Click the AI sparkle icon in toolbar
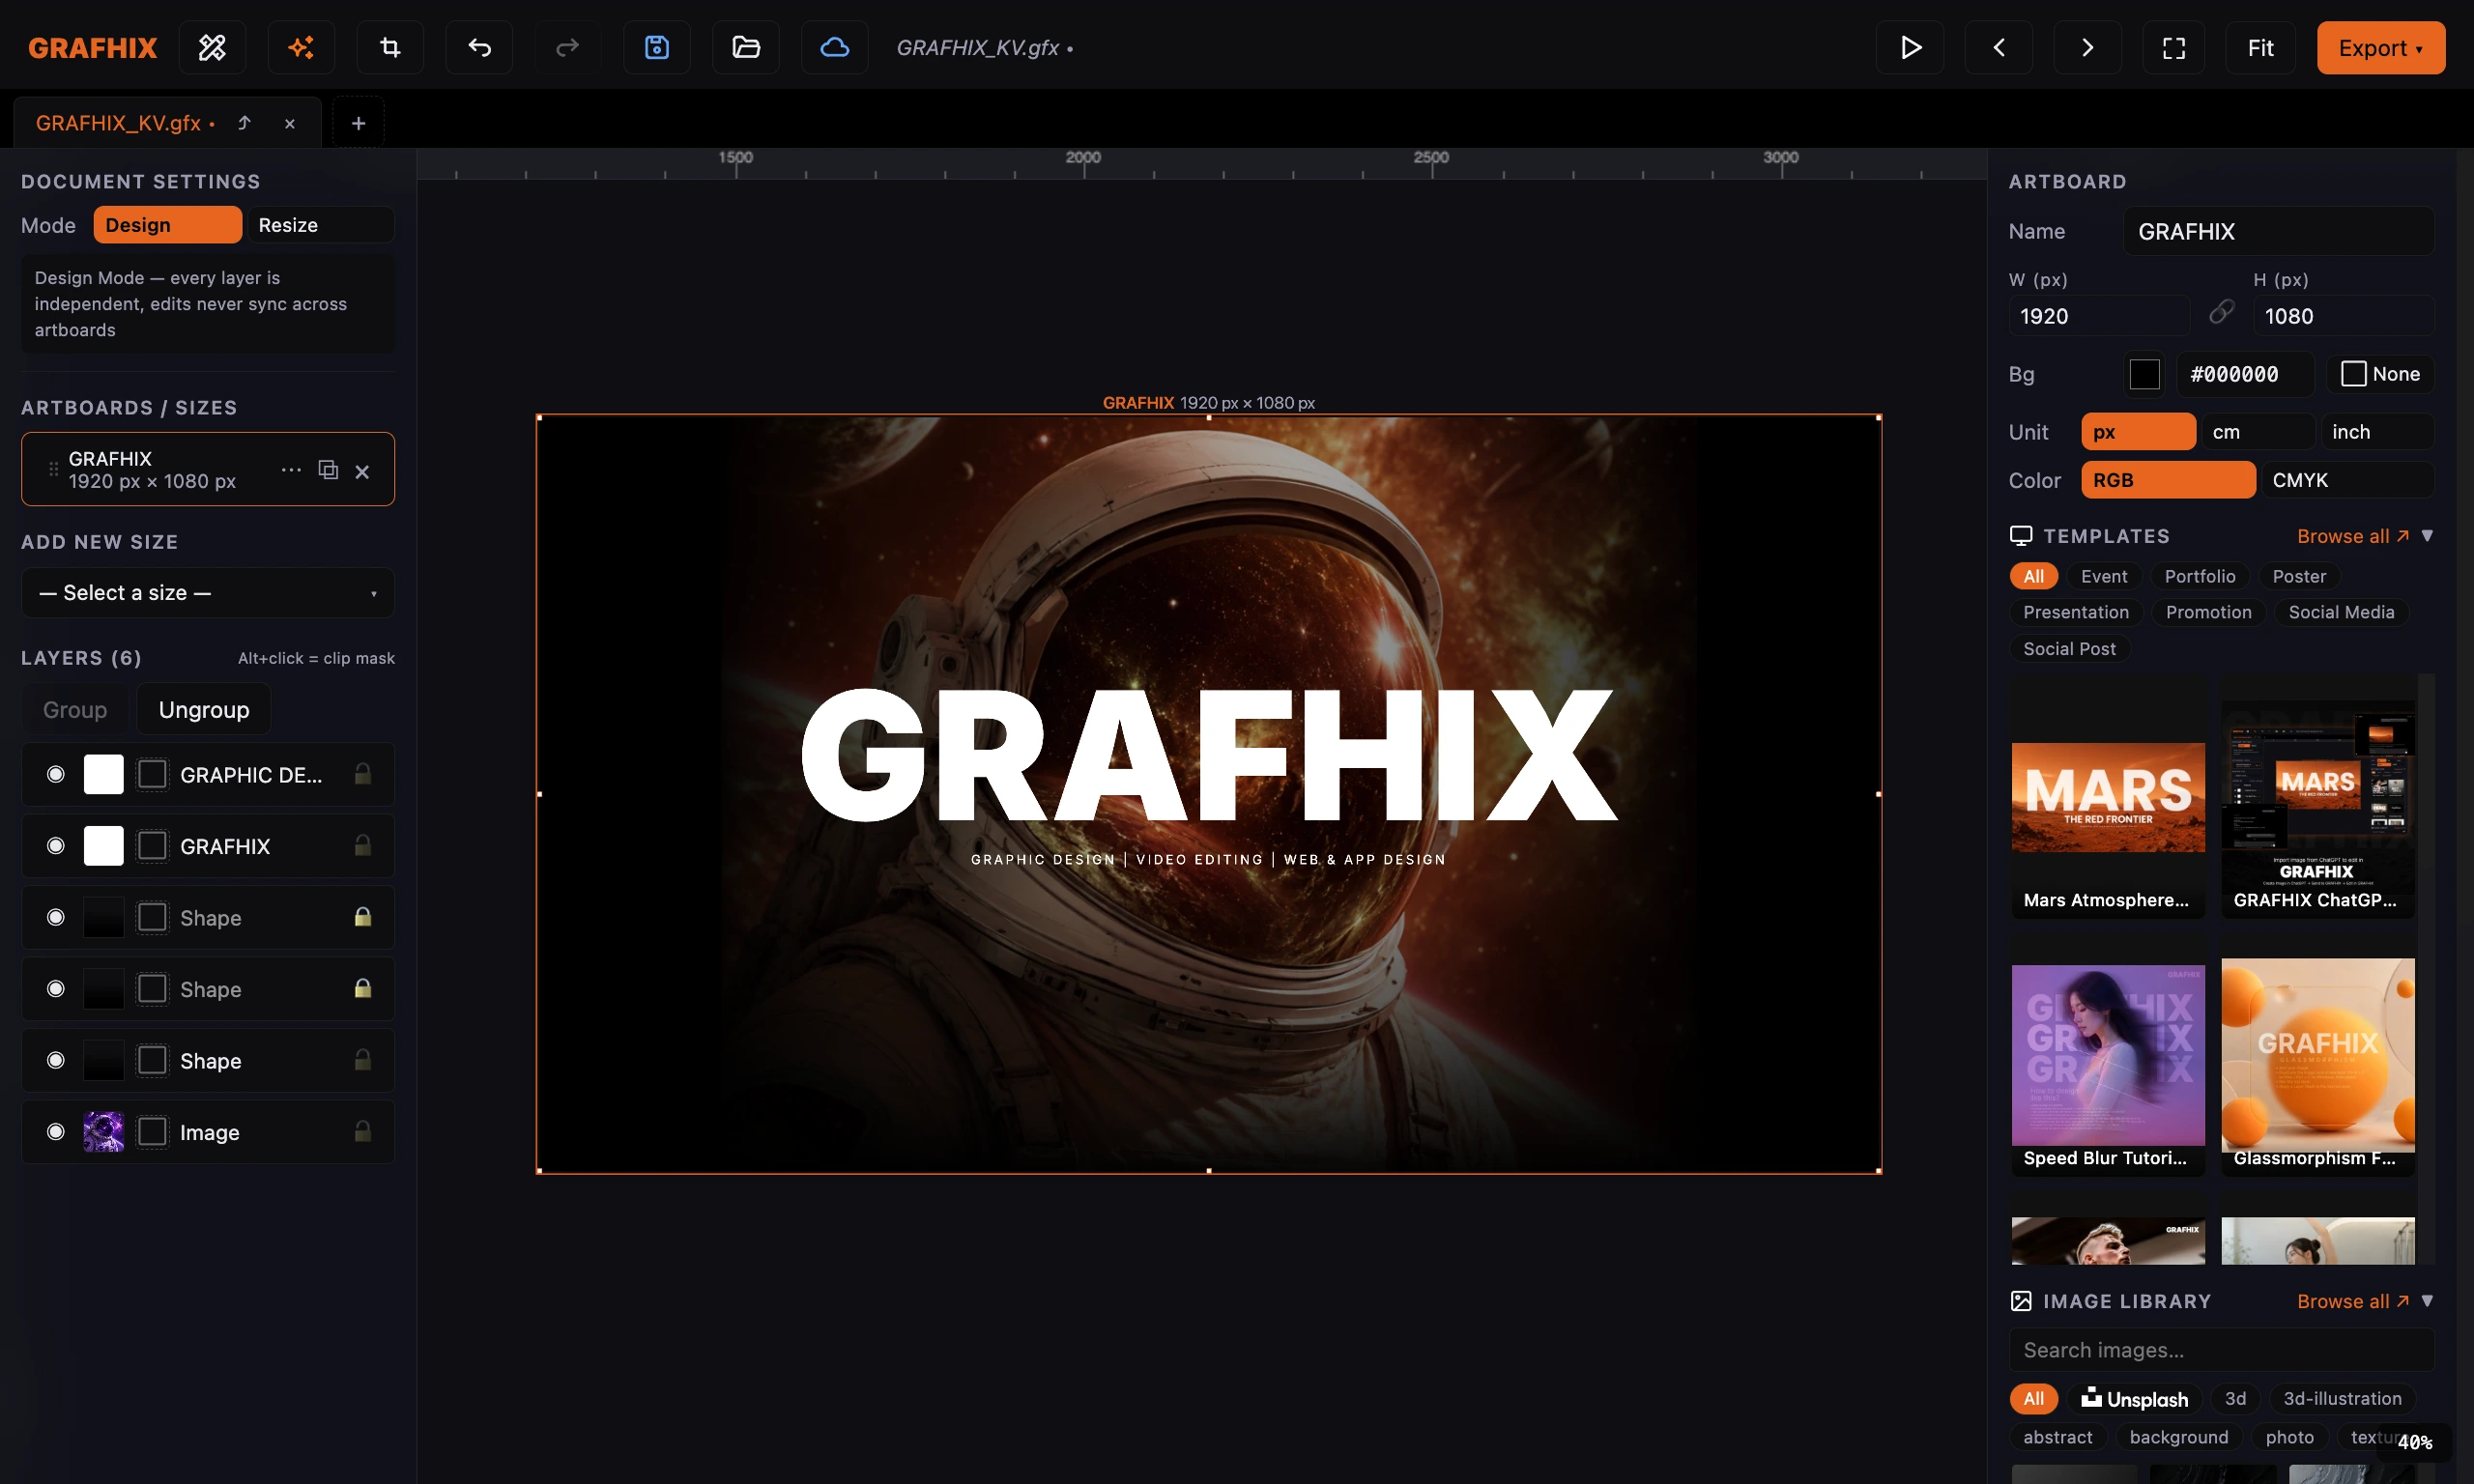This screenshot has height=1484, width=2474. (301, 47)
